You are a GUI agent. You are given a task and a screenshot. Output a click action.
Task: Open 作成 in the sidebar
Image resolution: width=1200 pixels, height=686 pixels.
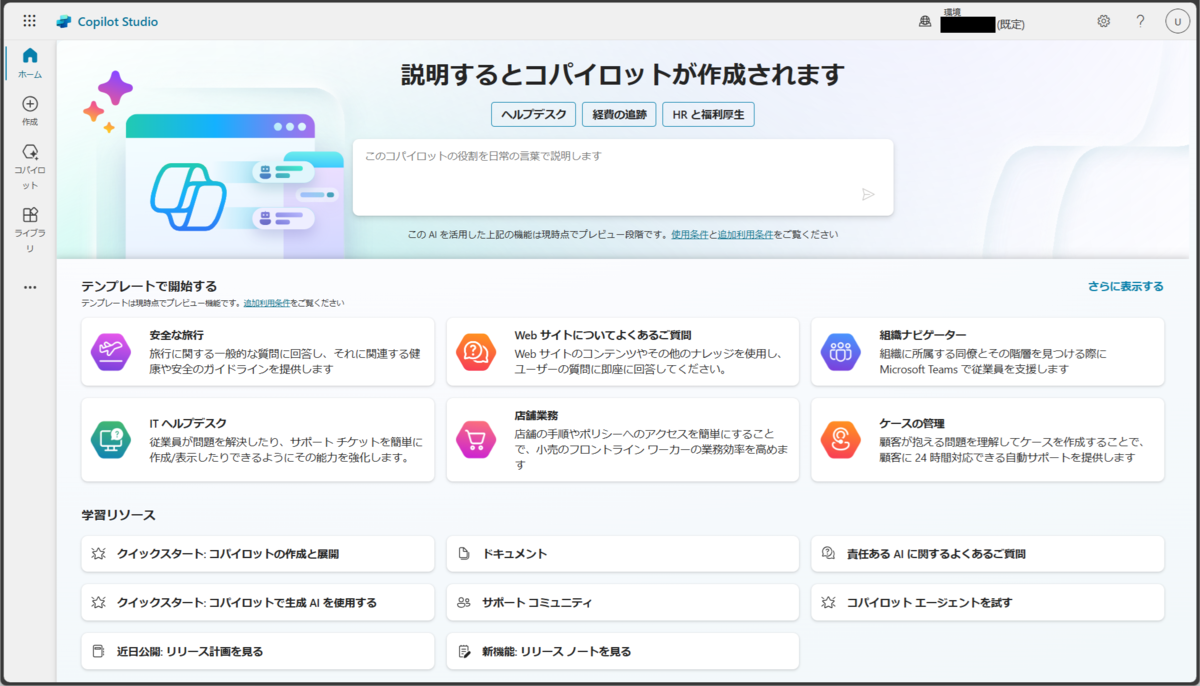pos(30,111)
